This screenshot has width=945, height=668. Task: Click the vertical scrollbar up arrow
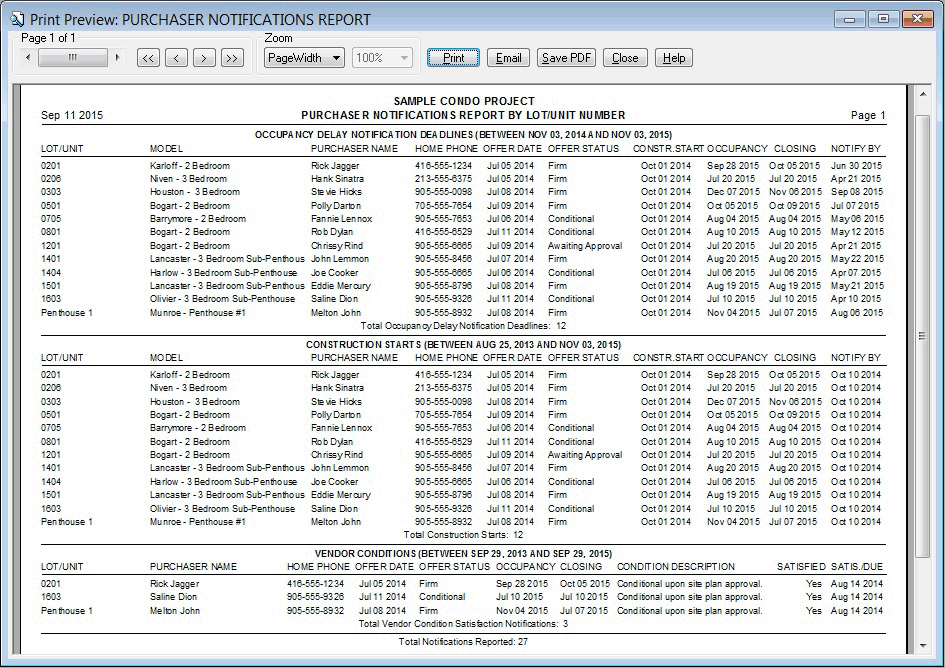(923, 95)
